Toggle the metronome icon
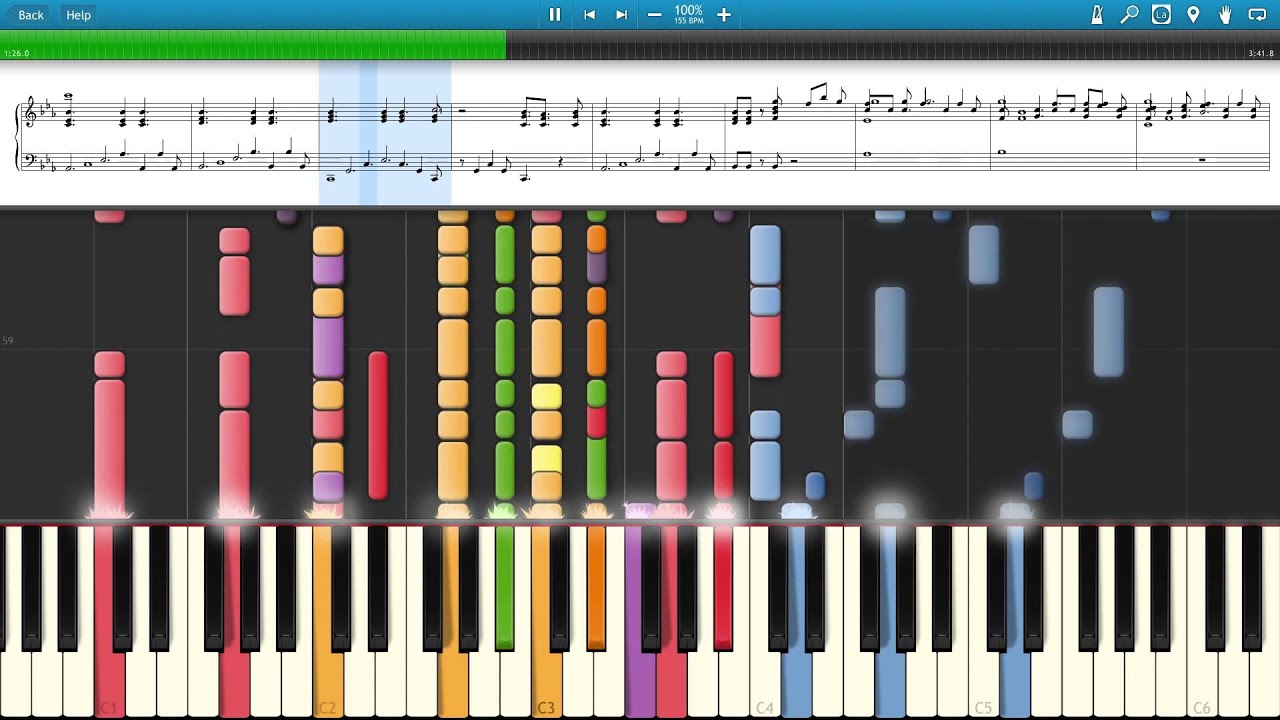This screenshot has height=720, width=1280. pyautogui.click(x=1097, y=15)
